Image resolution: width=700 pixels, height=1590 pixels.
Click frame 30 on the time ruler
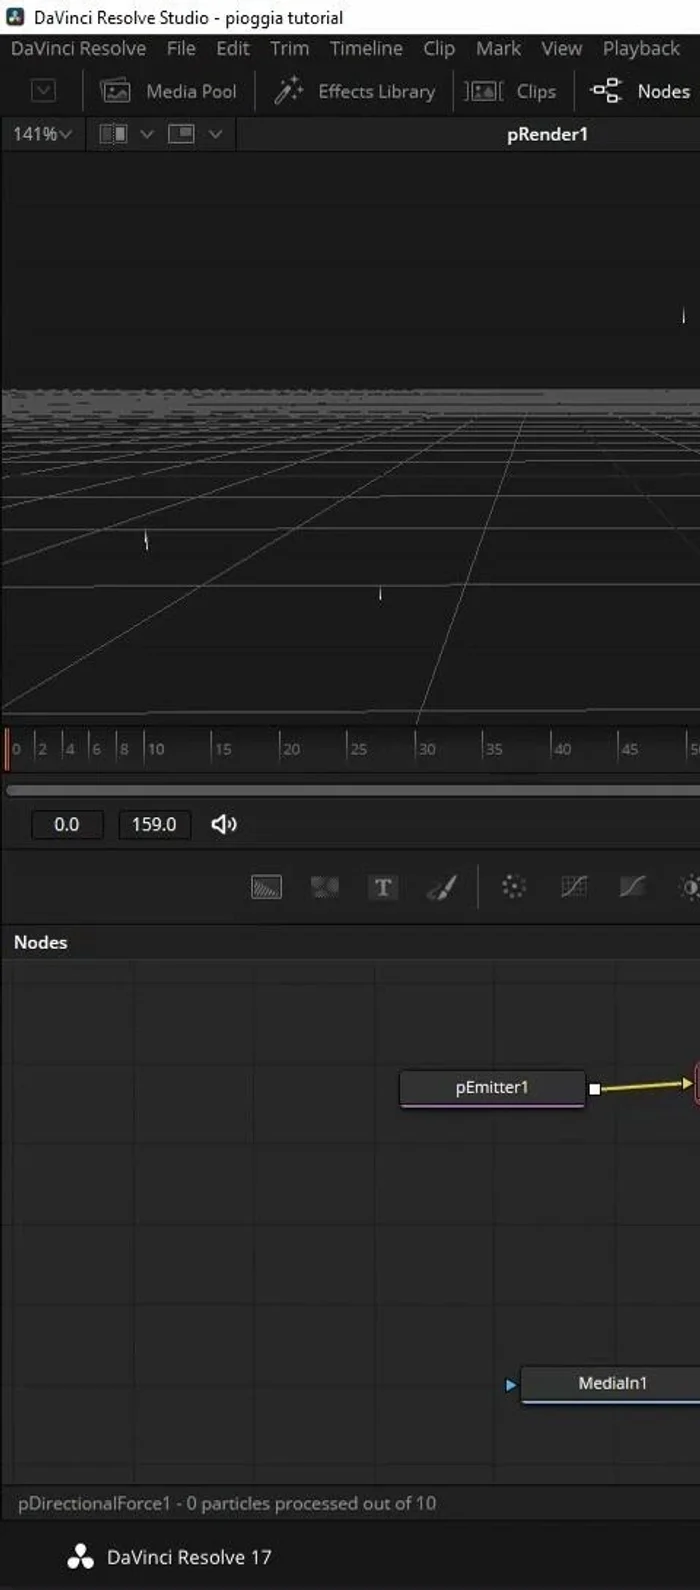click(x=426, y=748)
